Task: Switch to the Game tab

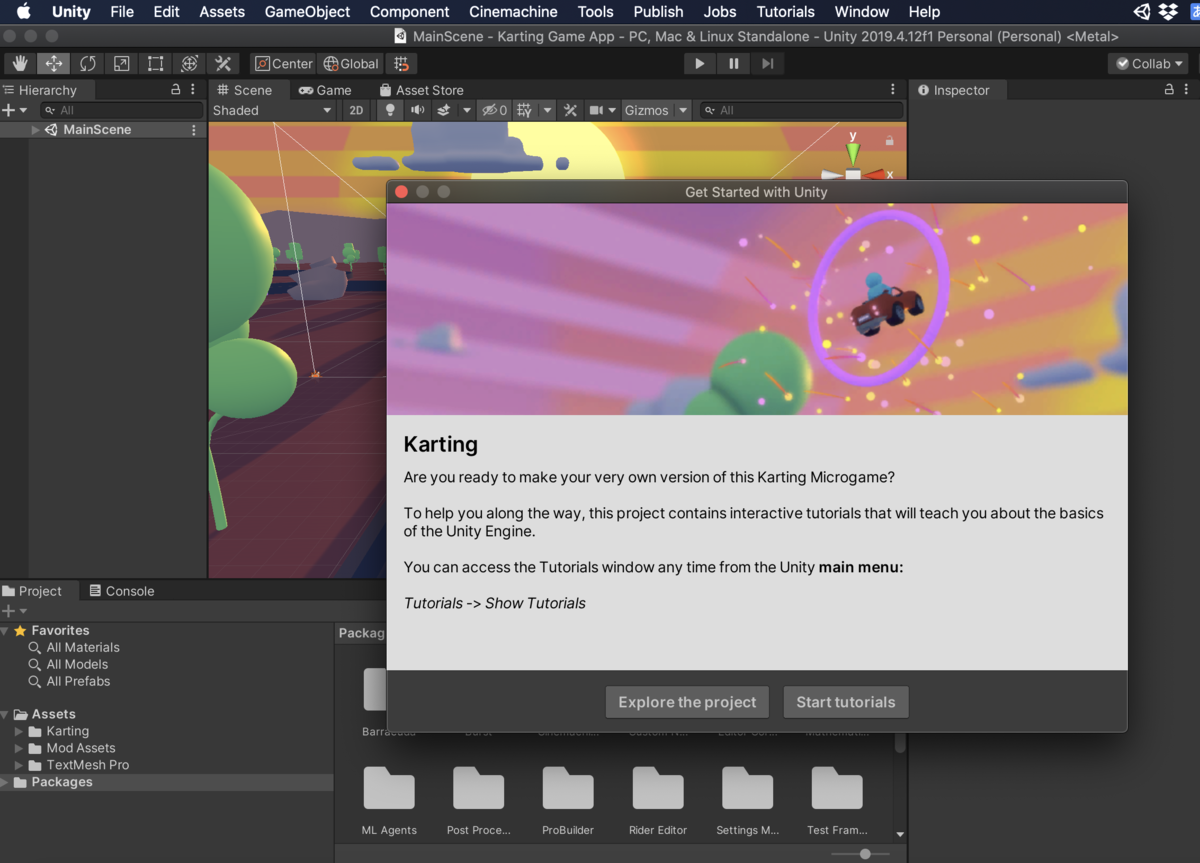Action: pos(325,90)
